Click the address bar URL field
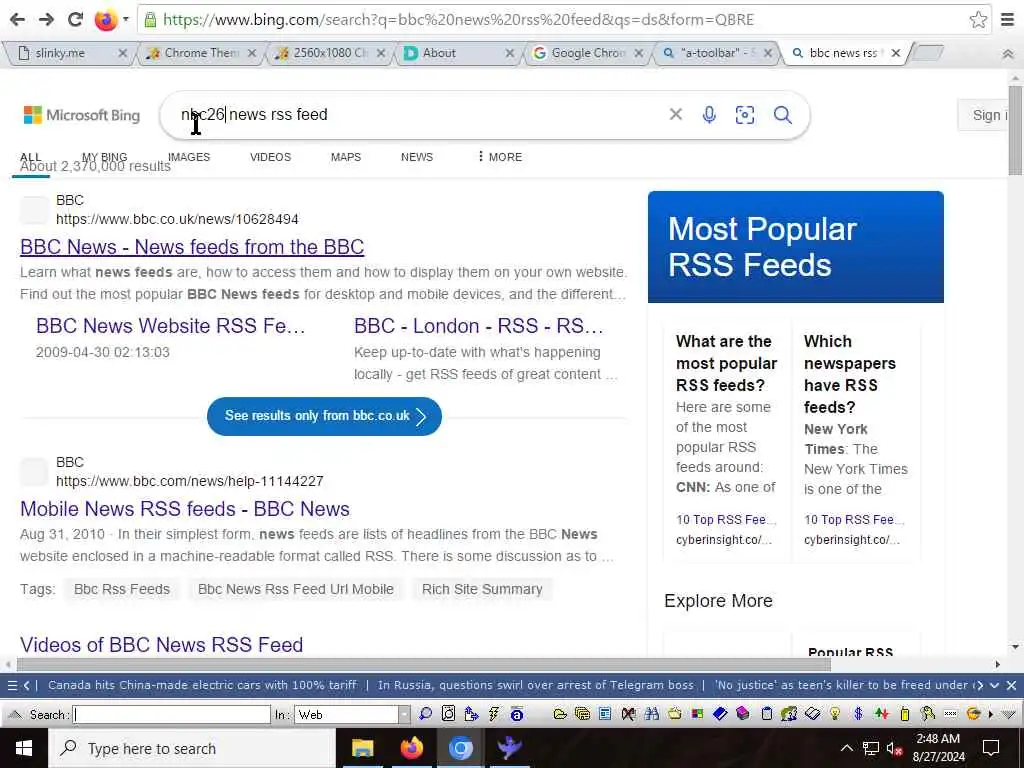1024x768 pixels. click(564, 20)
